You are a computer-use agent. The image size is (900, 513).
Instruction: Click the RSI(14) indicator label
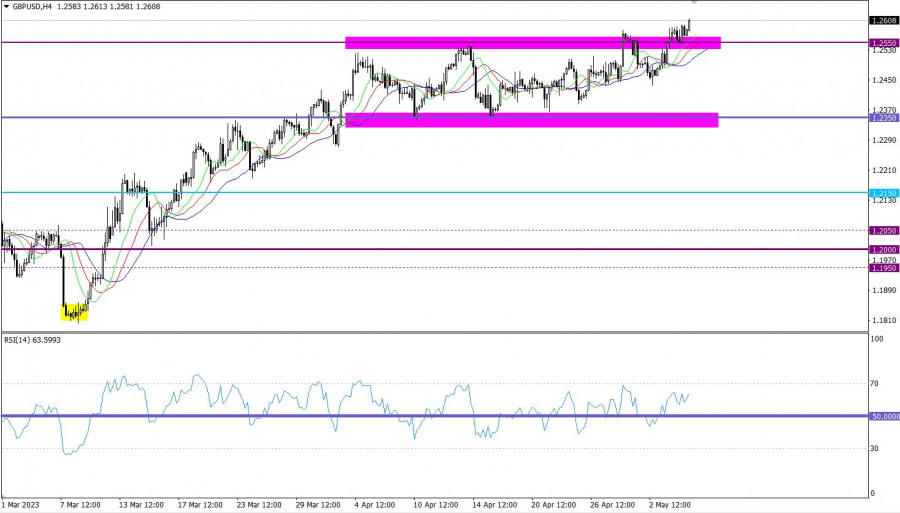35,340
